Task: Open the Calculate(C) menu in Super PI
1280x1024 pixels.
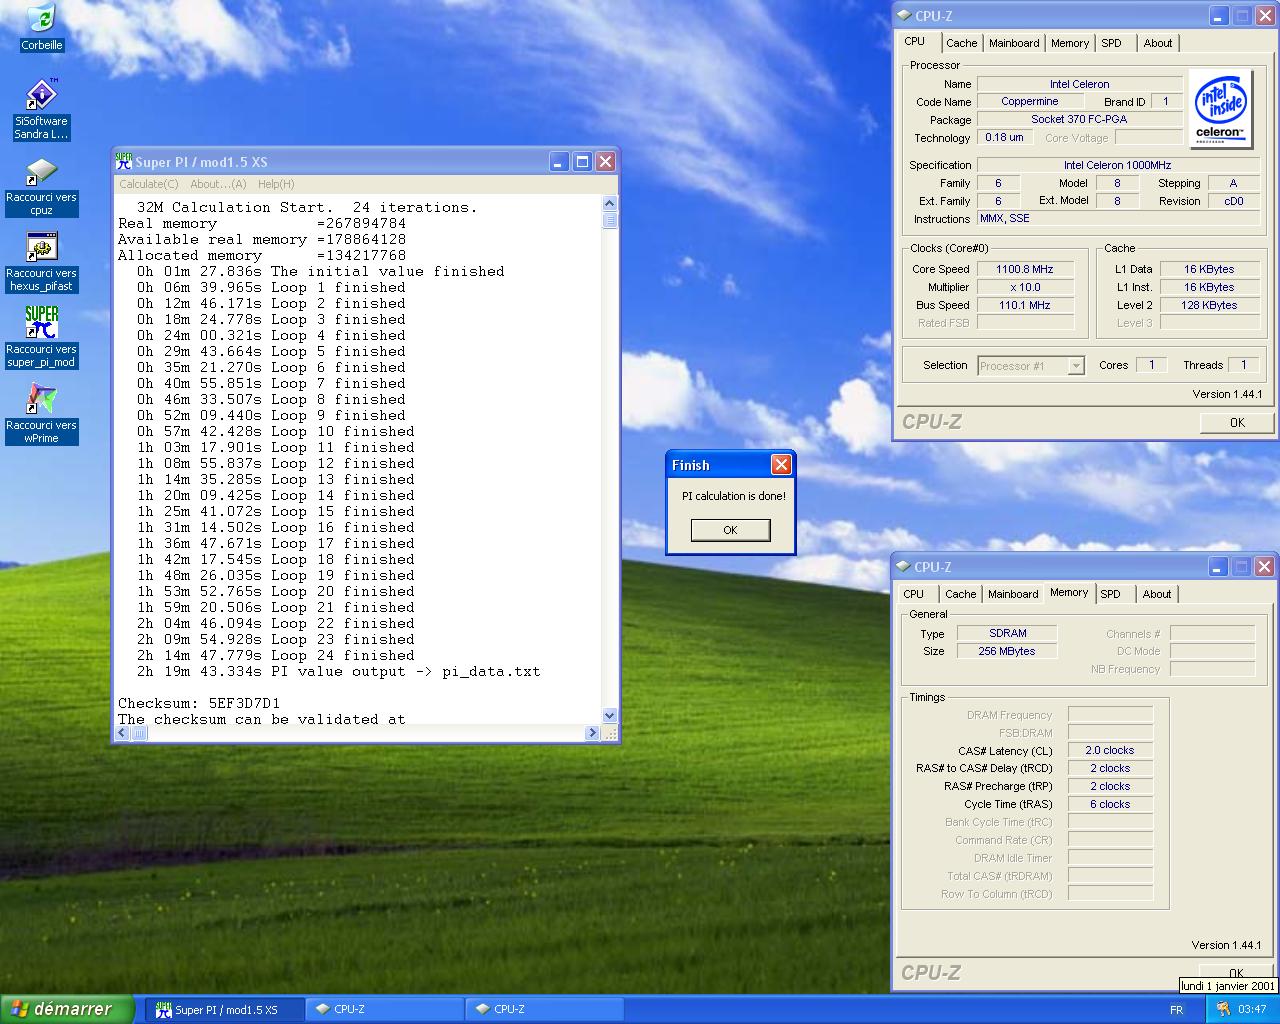Action: (149, 184)
